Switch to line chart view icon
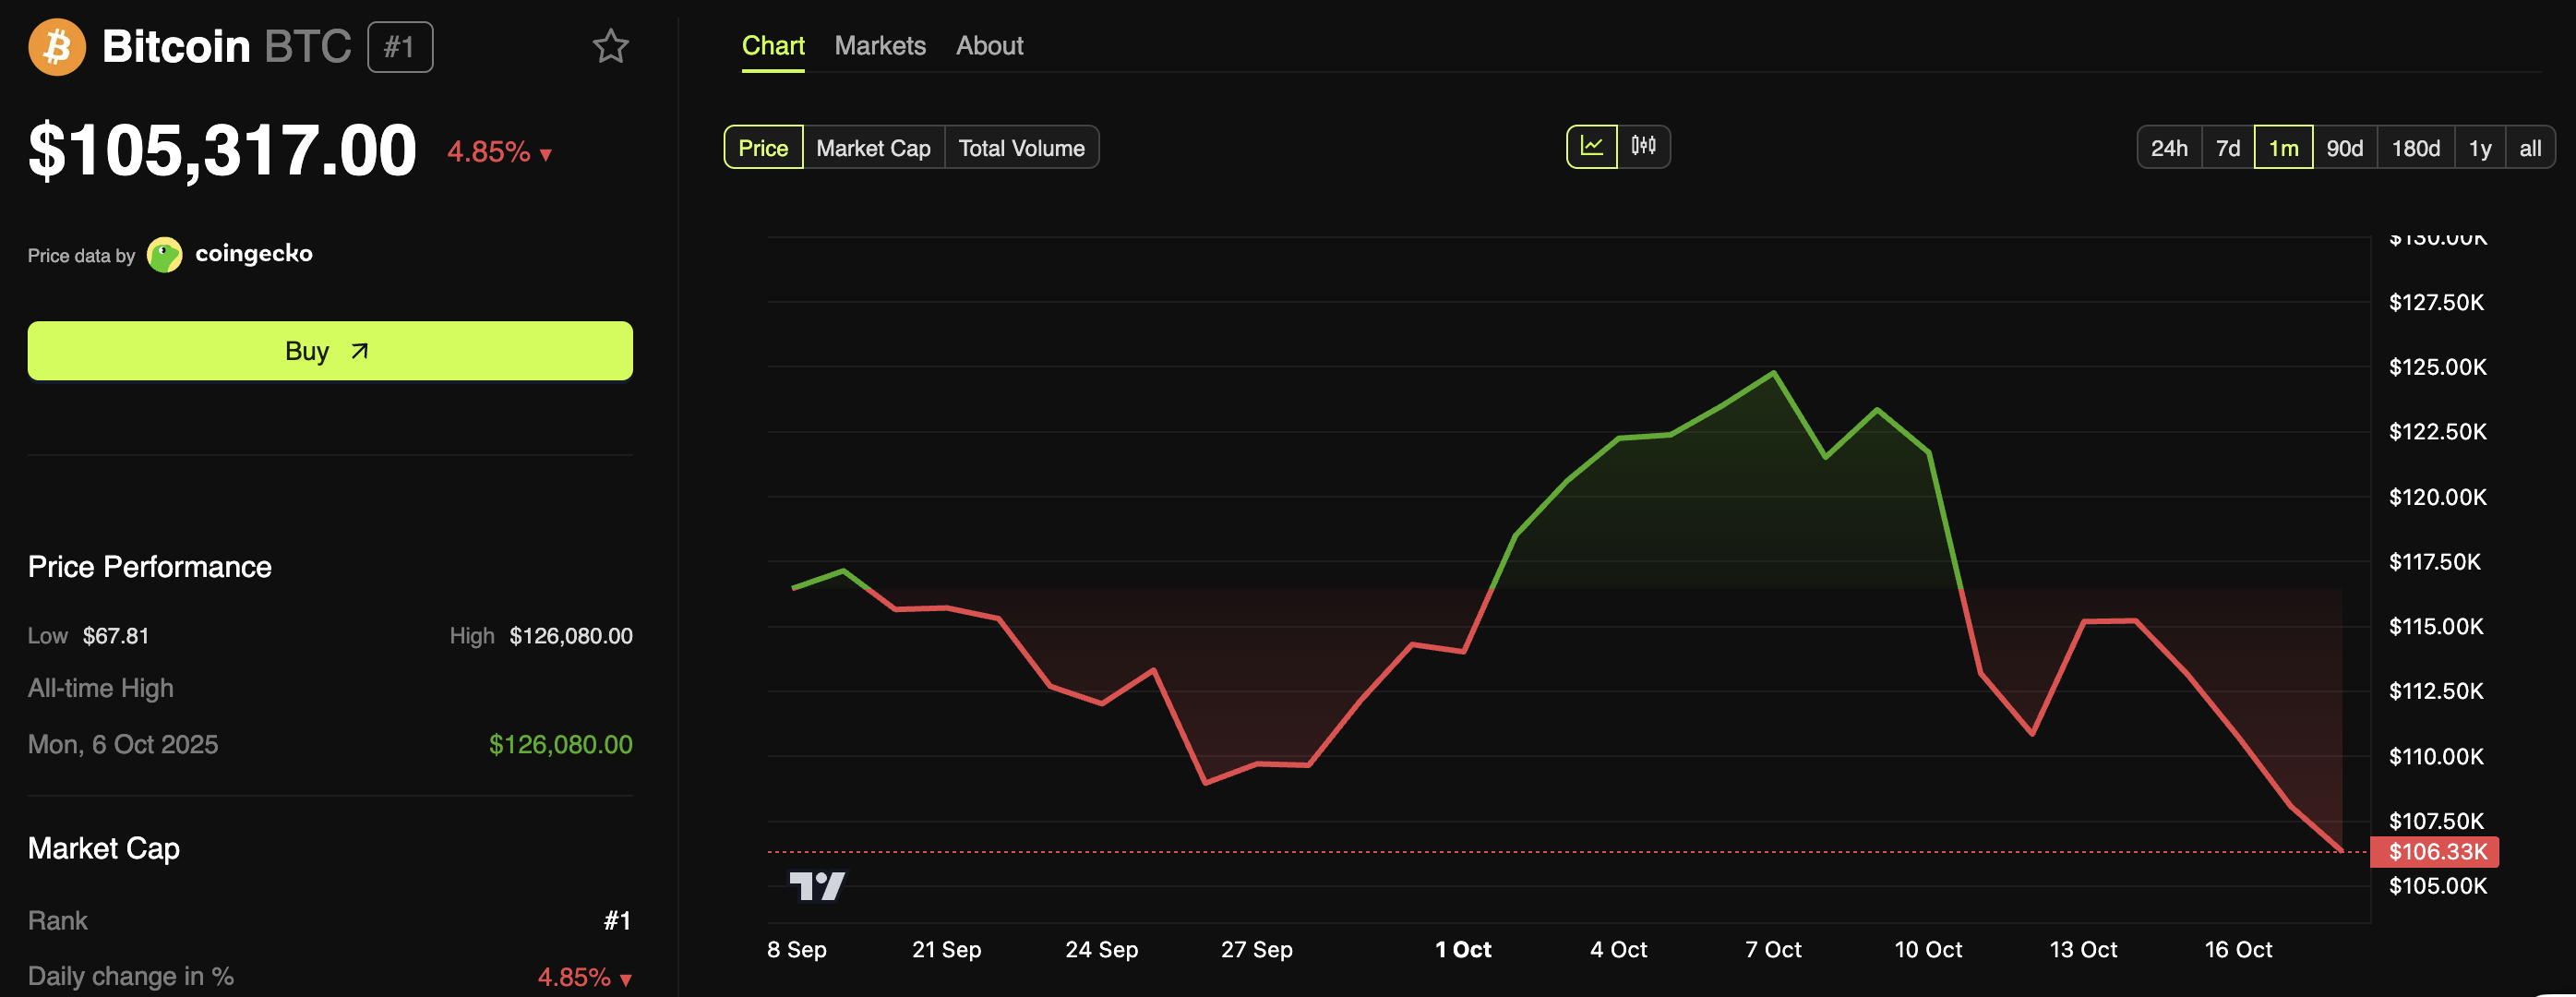This screenshot has height=997, width=2576. (1591, 147)
